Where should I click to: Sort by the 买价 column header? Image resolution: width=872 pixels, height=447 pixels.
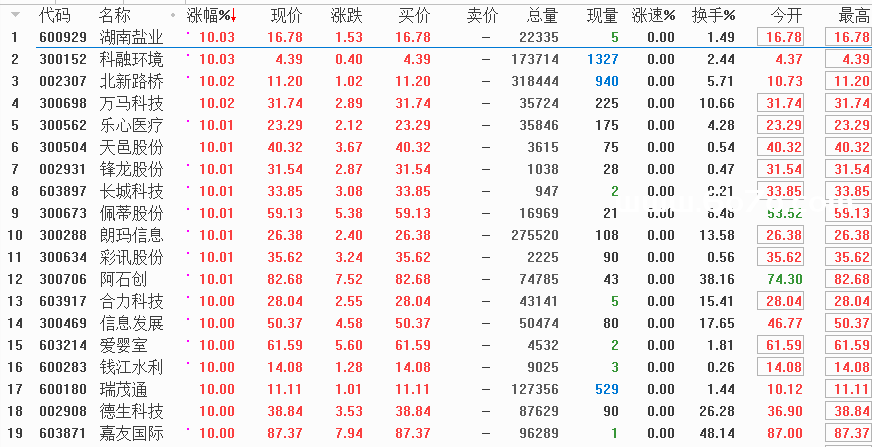414,16
